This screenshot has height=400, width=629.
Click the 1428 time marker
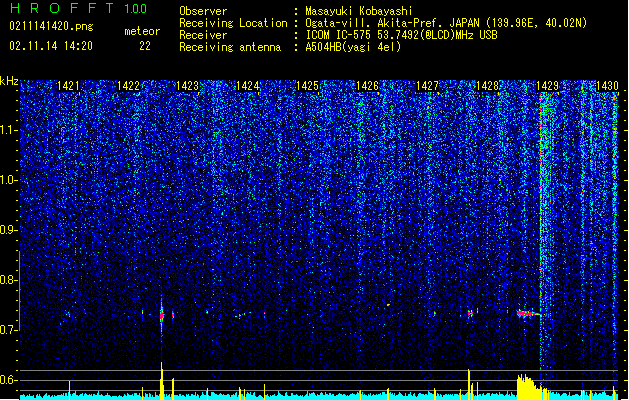click(487, 86)
